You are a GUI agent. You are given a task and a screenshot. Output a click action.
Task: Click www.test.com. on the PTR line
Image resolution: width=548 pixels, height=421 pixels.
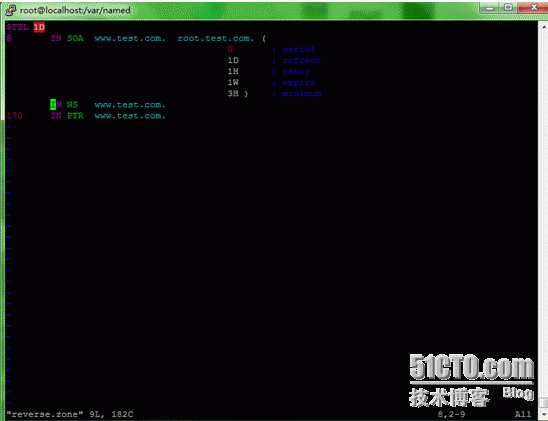[130, 116]
